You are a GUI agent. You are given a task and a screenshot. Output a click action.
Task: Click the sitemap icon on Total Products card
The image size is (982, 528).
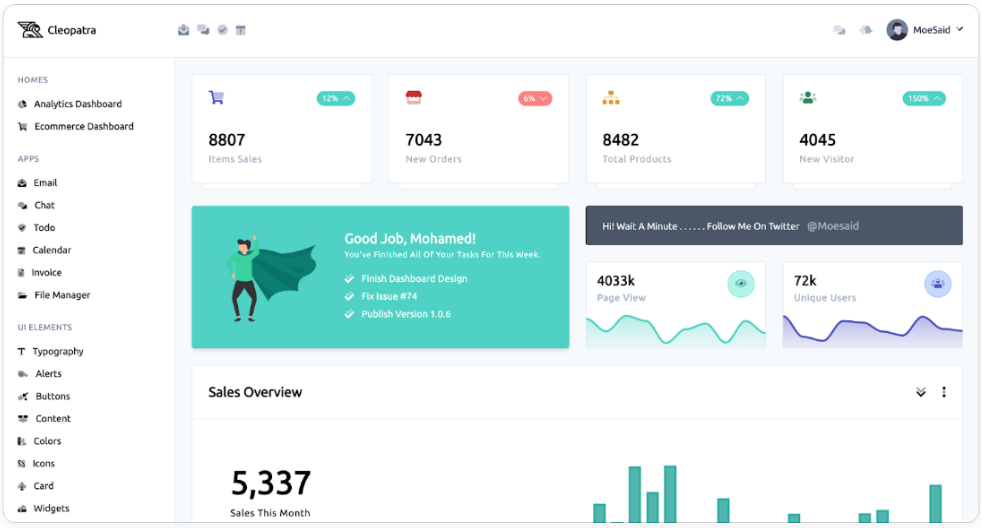pos(611,98)
